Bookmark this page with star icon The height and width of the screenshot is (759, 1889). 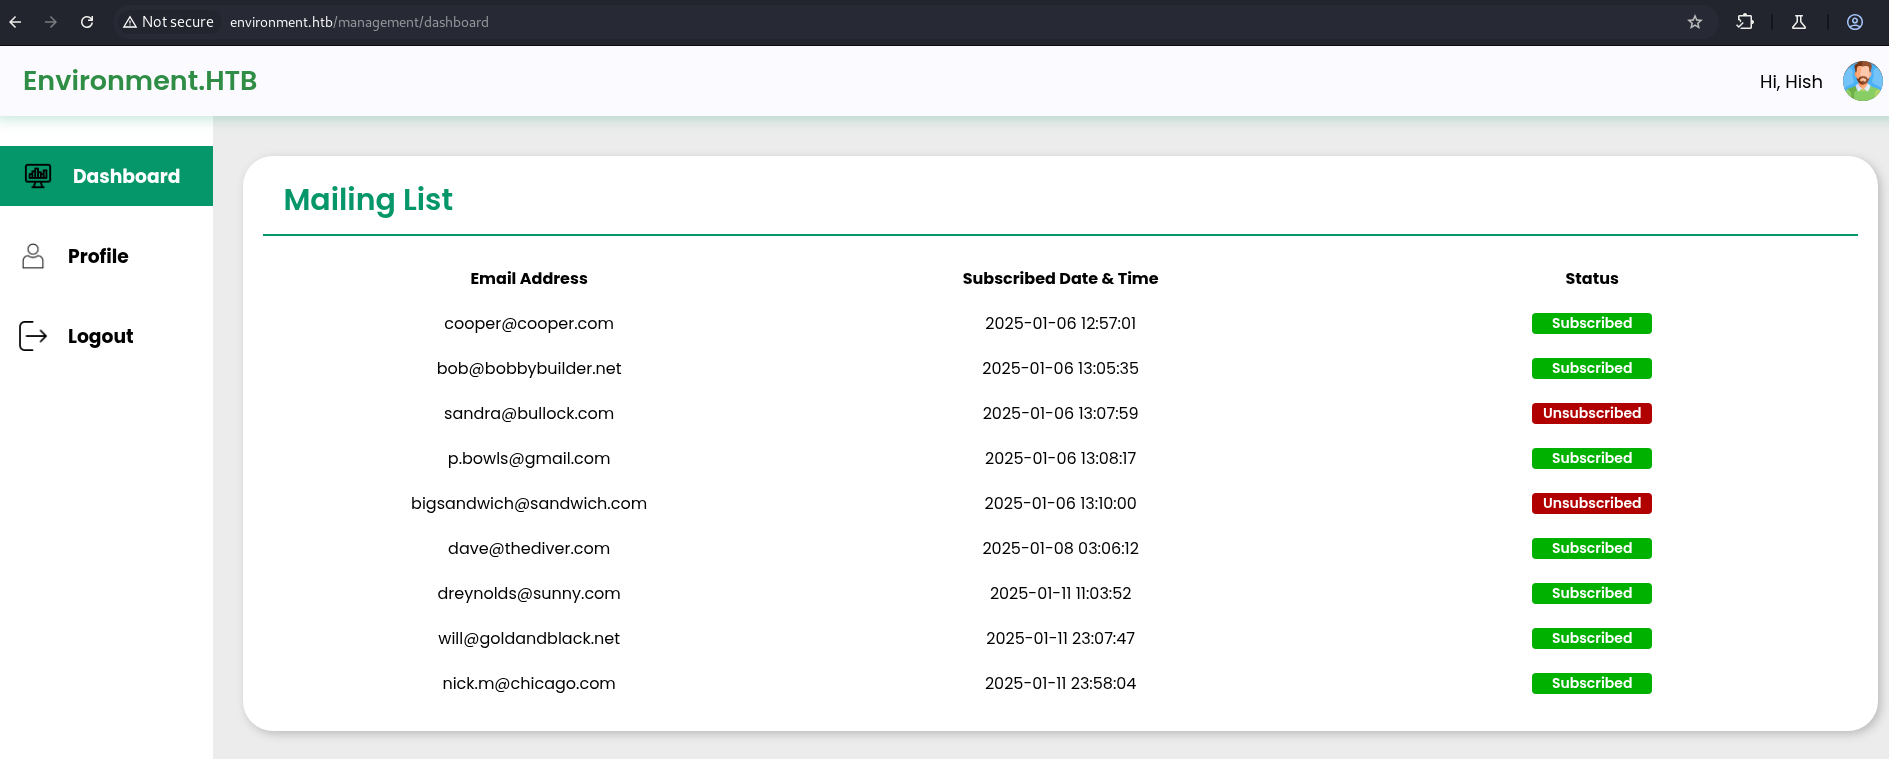[1695, 22]
